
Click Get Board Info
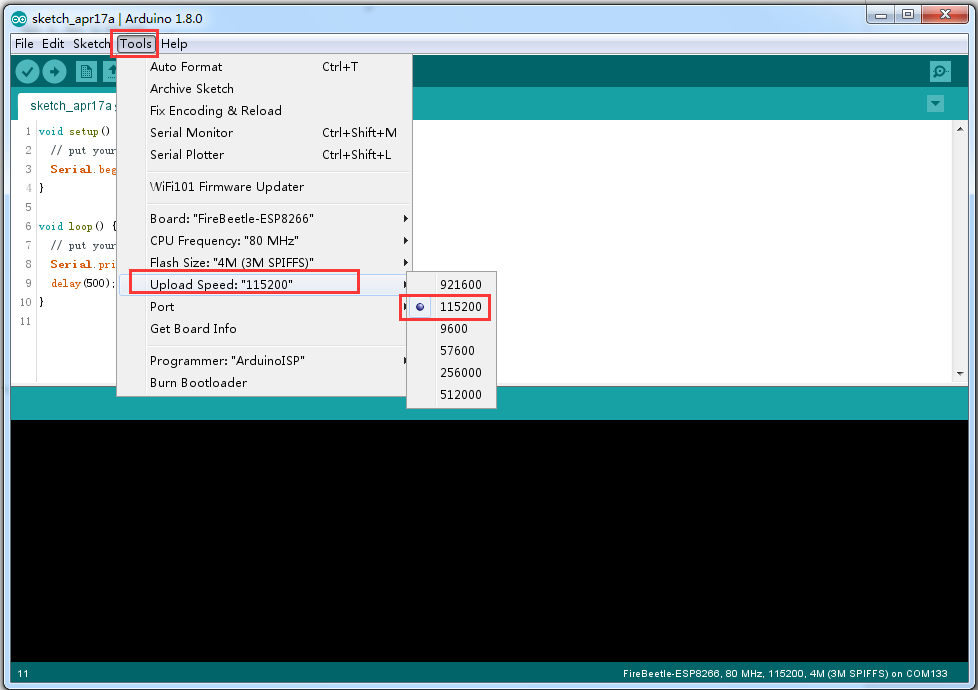pyautogui.click(x=193, y=329)
